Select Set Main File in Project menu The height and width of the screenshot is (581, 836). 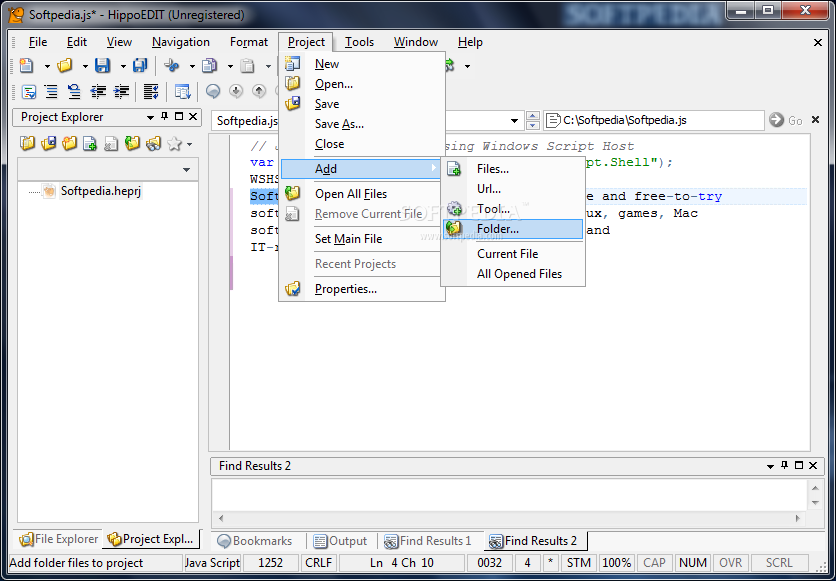pyautogui.click(x=361, y=239)
